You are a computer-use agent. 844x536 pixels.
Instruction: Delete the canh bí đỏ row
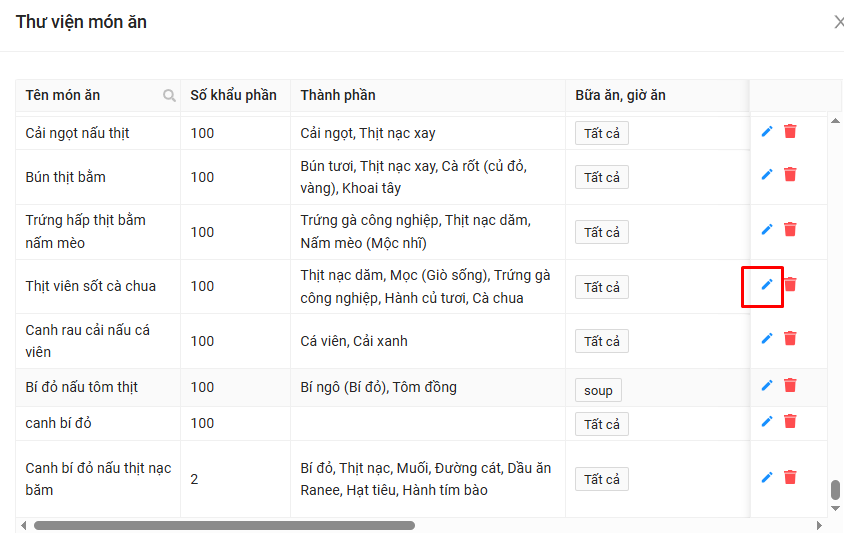790,421
